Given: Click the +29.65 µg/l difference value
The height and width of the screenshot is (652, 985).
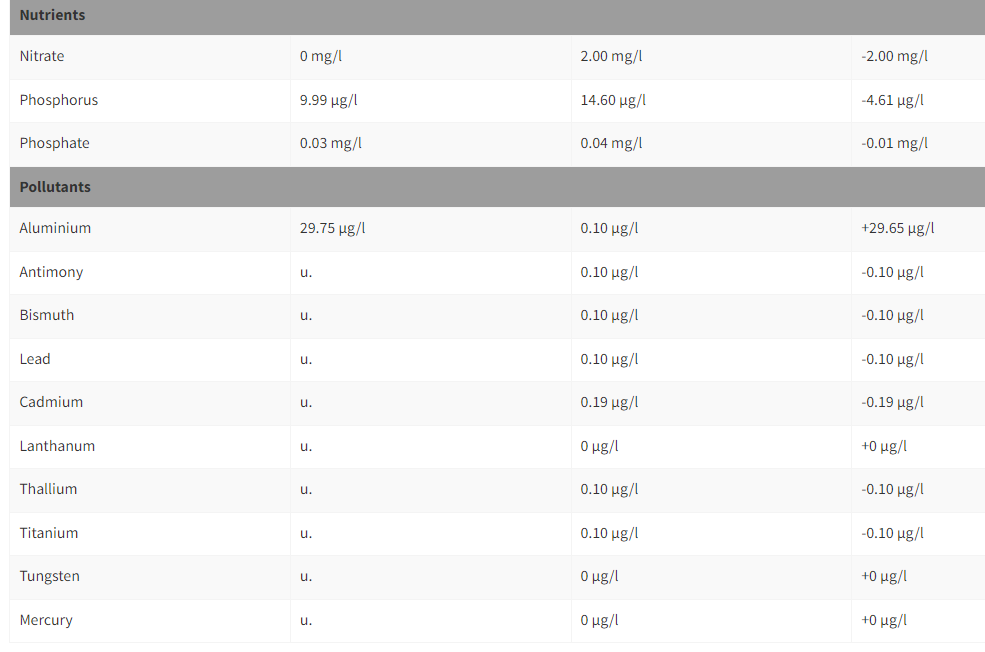Looking at the screenshot, I should [x=897, y=228].
